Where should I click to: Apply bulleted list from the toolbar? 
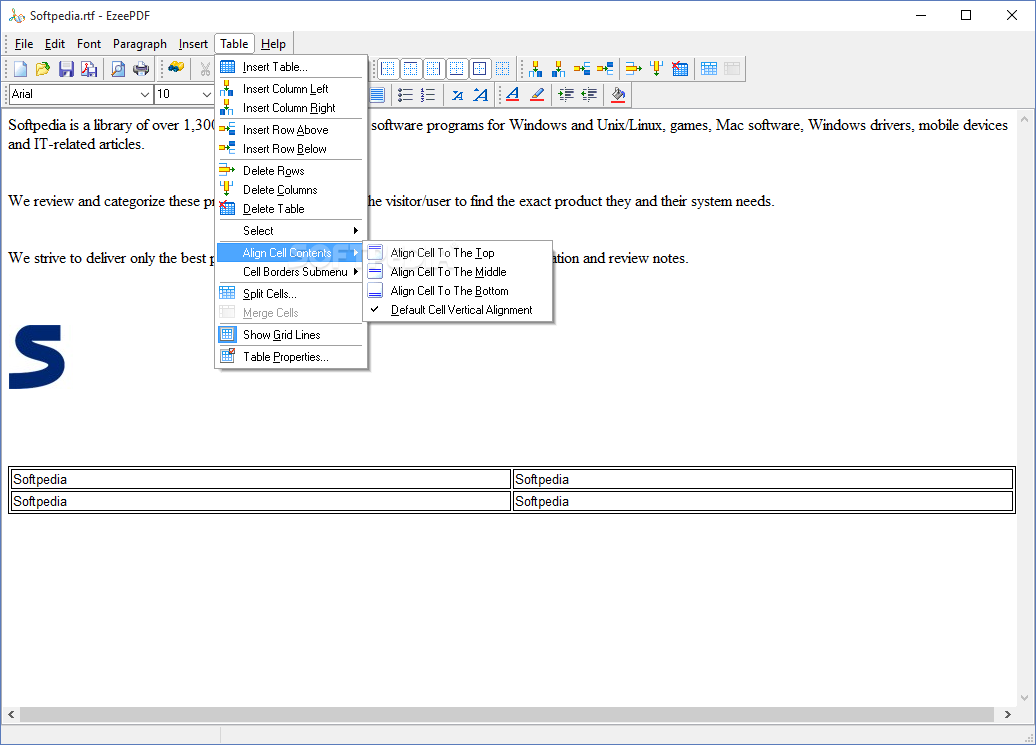pos(406,95)
